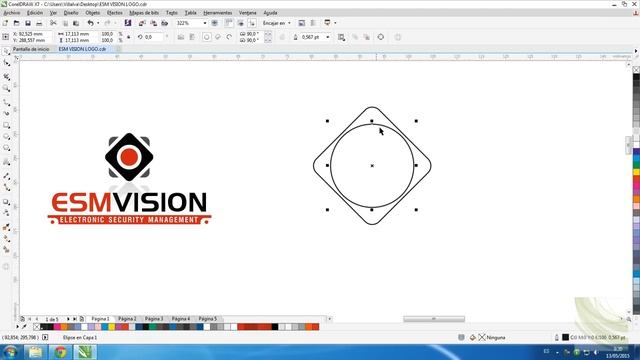Click the Save icon in the toolbar
640x360 pixels.
(28, 23)
